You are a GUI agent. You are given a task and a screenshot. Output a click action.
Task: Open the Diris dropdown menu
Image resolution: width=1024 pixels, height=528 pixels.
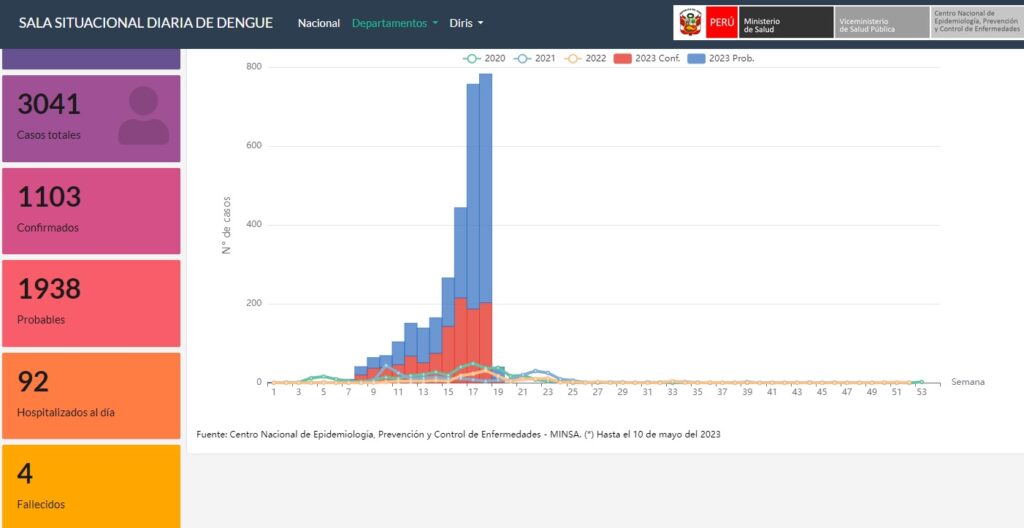pos(466,23)
